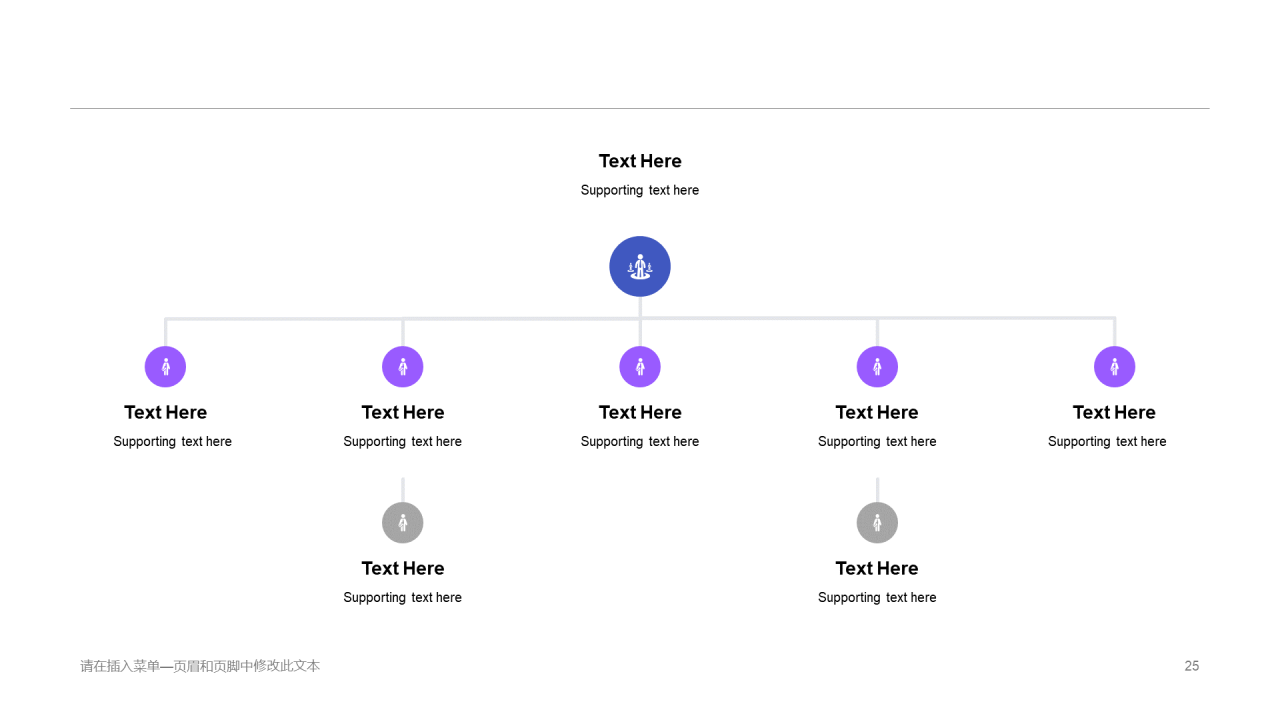Screen dimensions: 1280x720
Task: Select "Text Here" heading below the right gray icon
Action: point(877,568)
